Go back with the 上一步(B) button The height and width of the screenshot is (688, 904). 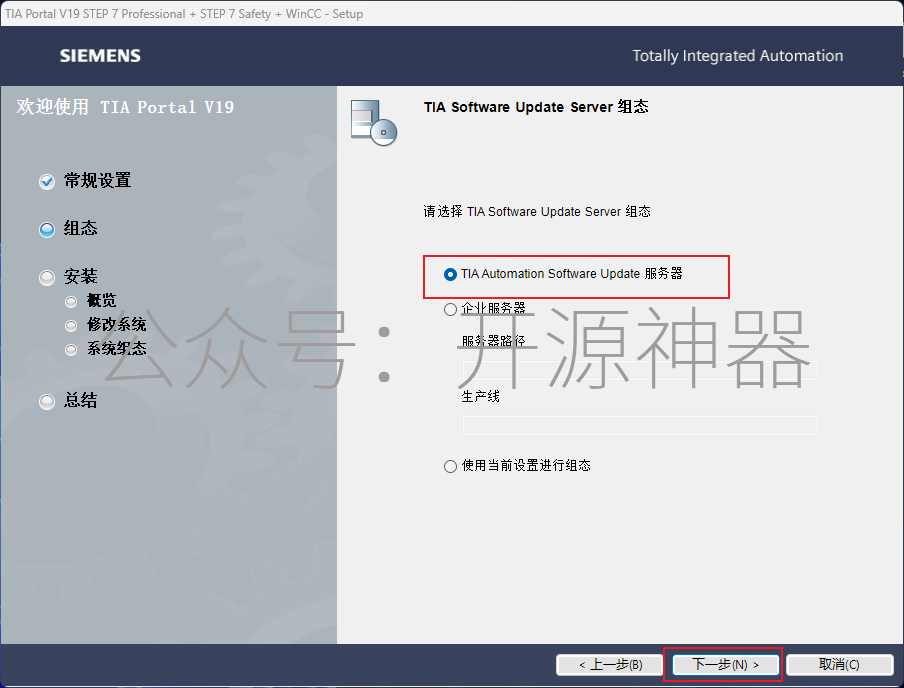coord(610,665)
